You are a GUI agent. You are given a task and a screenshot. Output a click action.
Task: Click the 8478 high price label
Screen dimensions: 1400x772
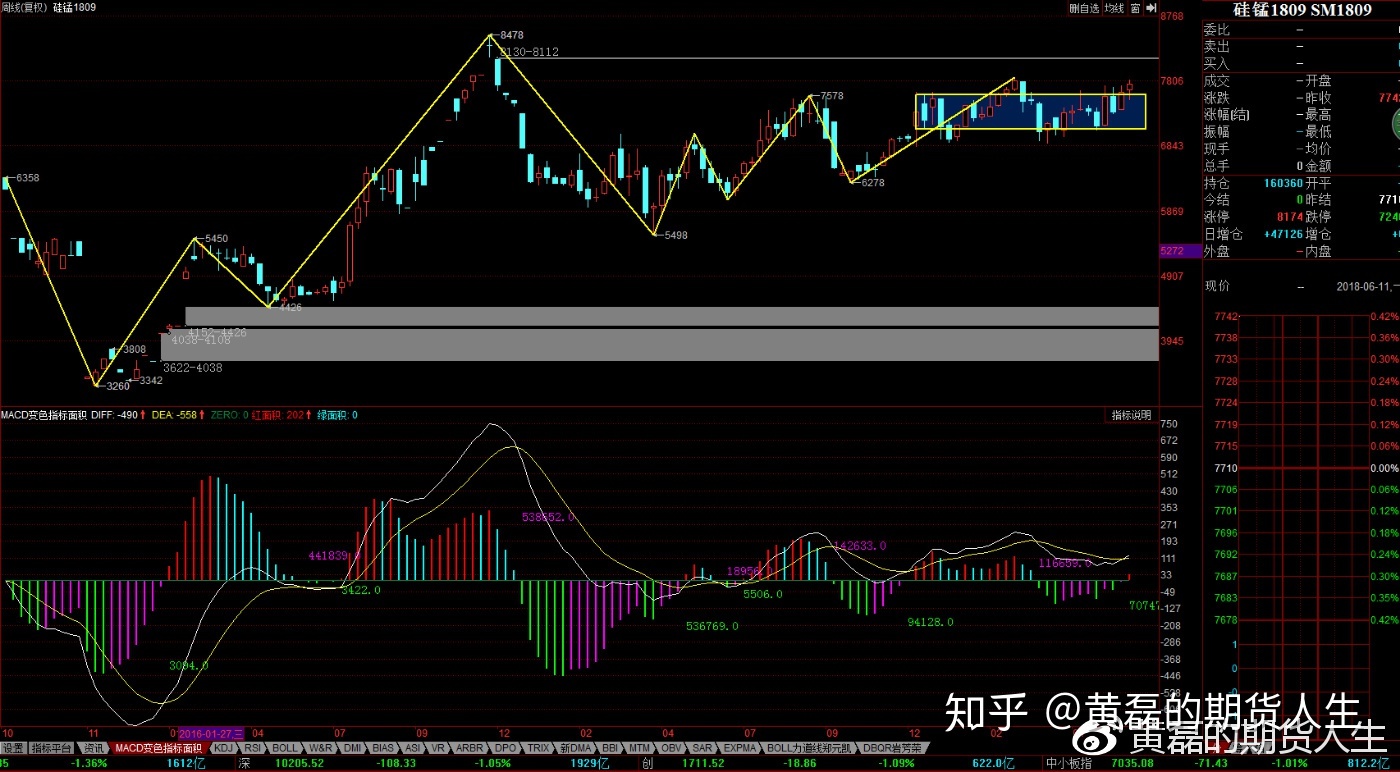pos(512,35)
